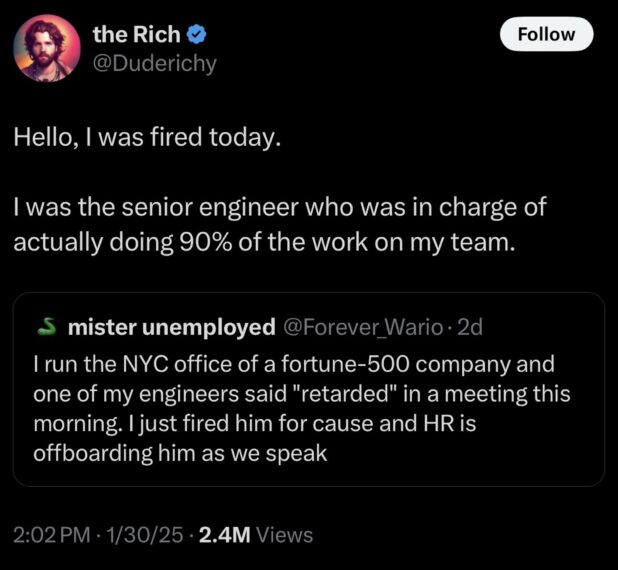Viewport: 618px width, 570px height.
Task: Click mister unemployed's snake avatar icon
Action: coord(46,327)
